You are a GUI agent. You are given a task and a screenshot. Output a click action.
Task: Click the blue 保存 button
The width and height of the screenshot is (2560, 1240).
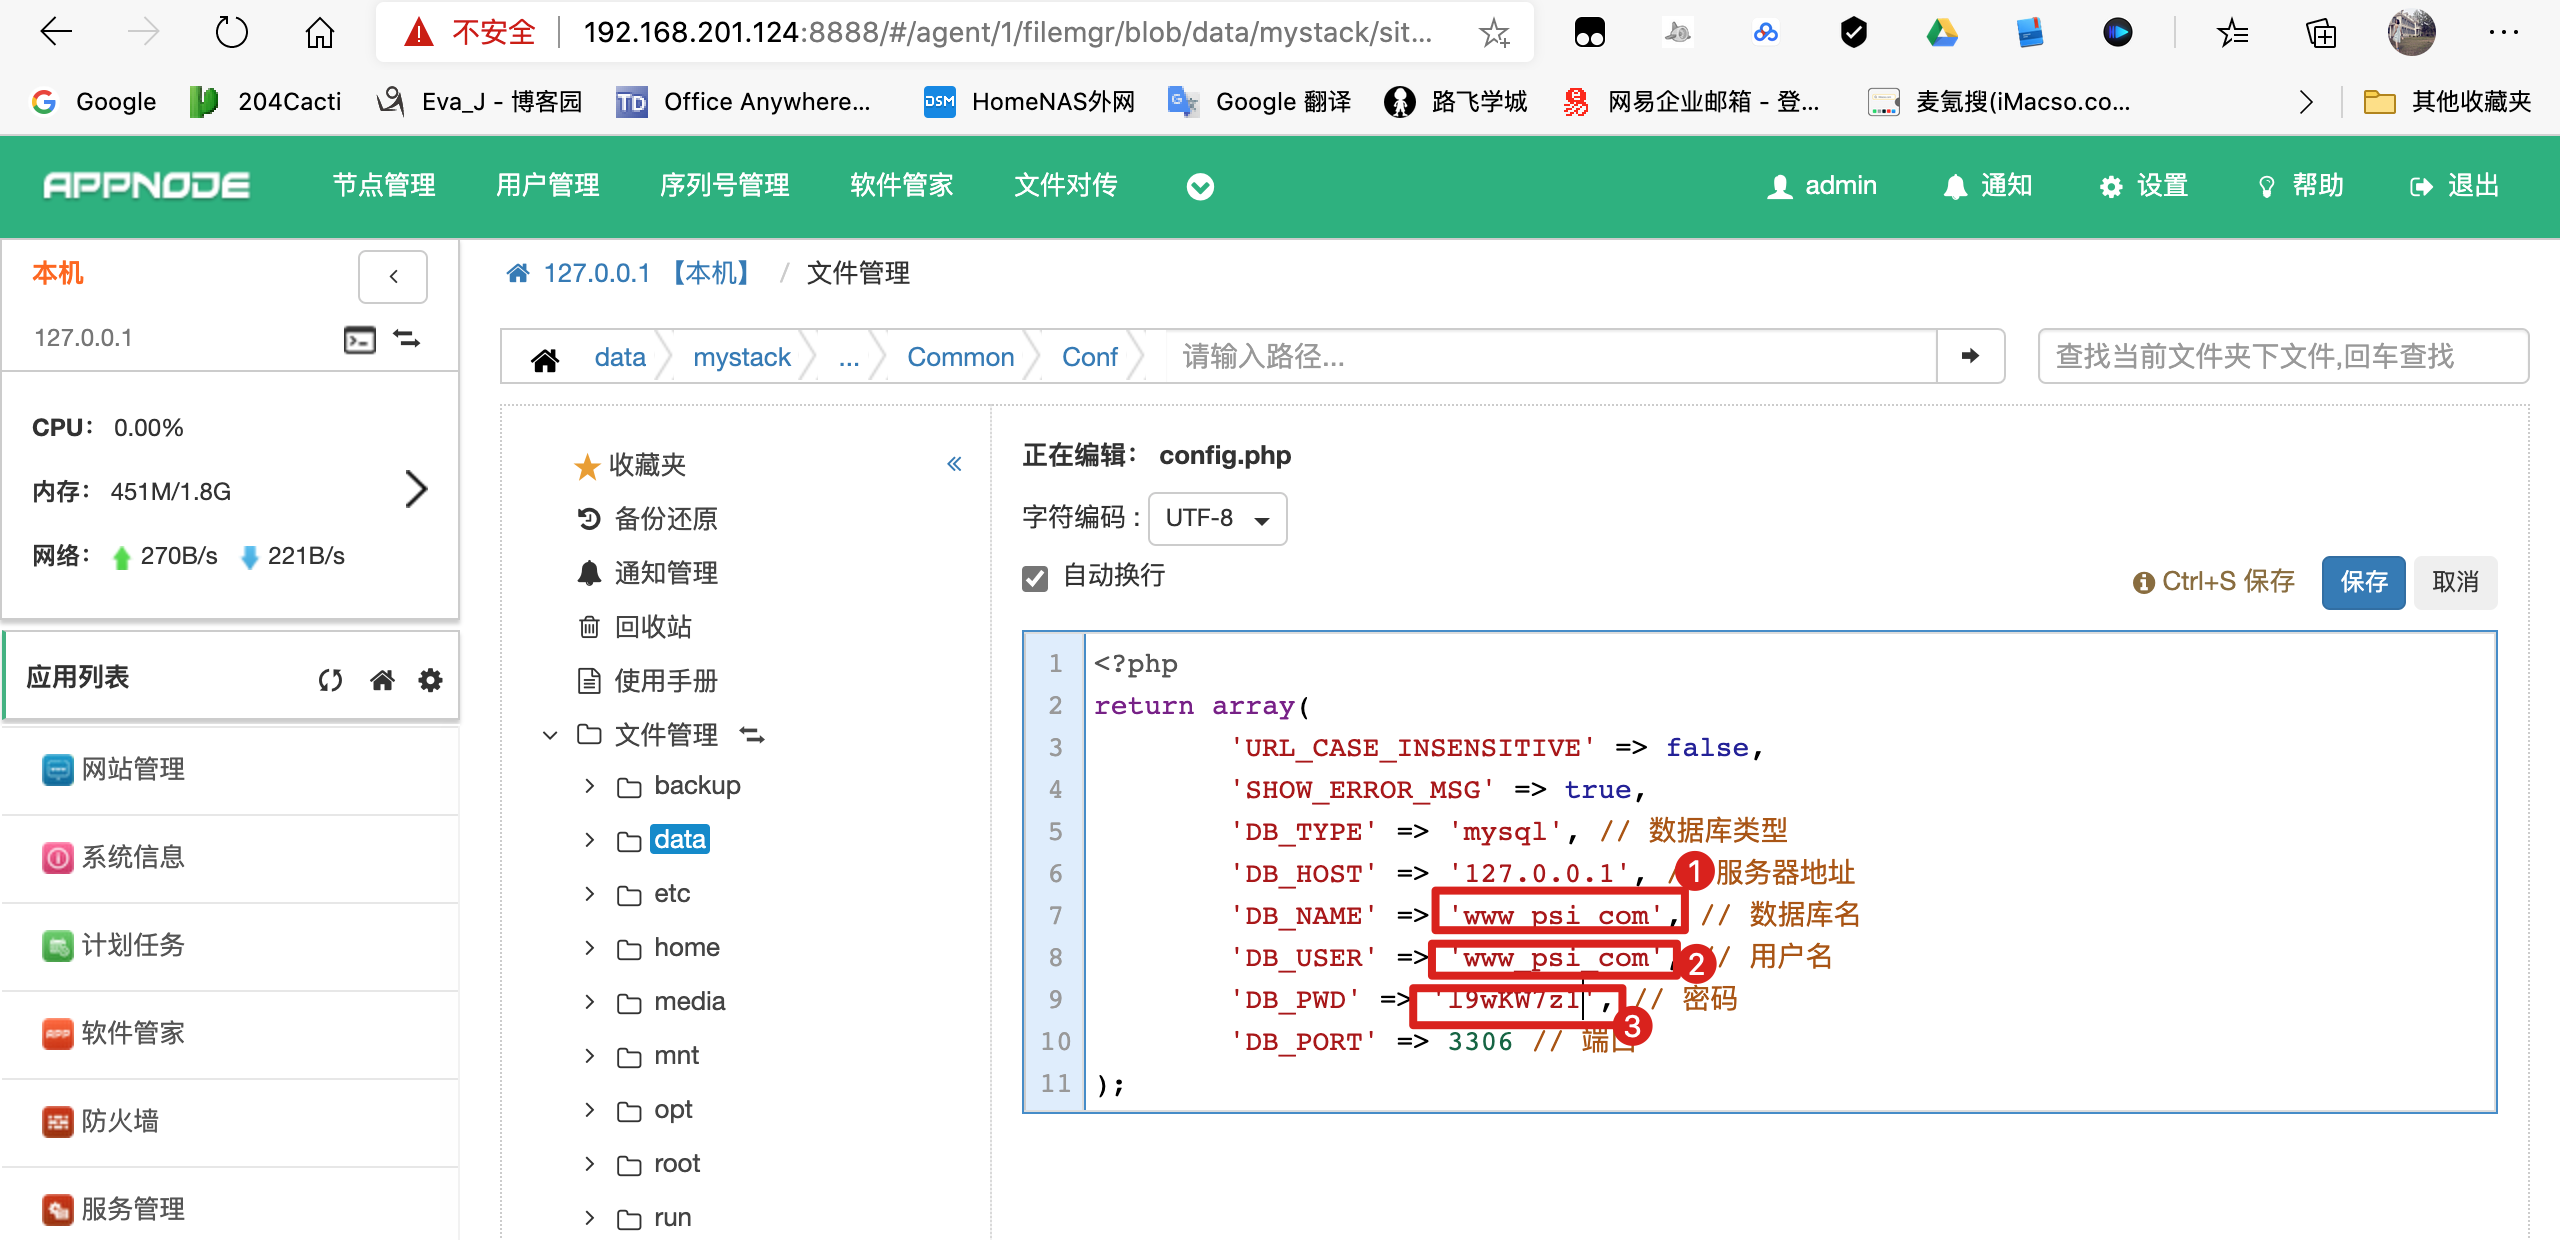pos(2362,582)
